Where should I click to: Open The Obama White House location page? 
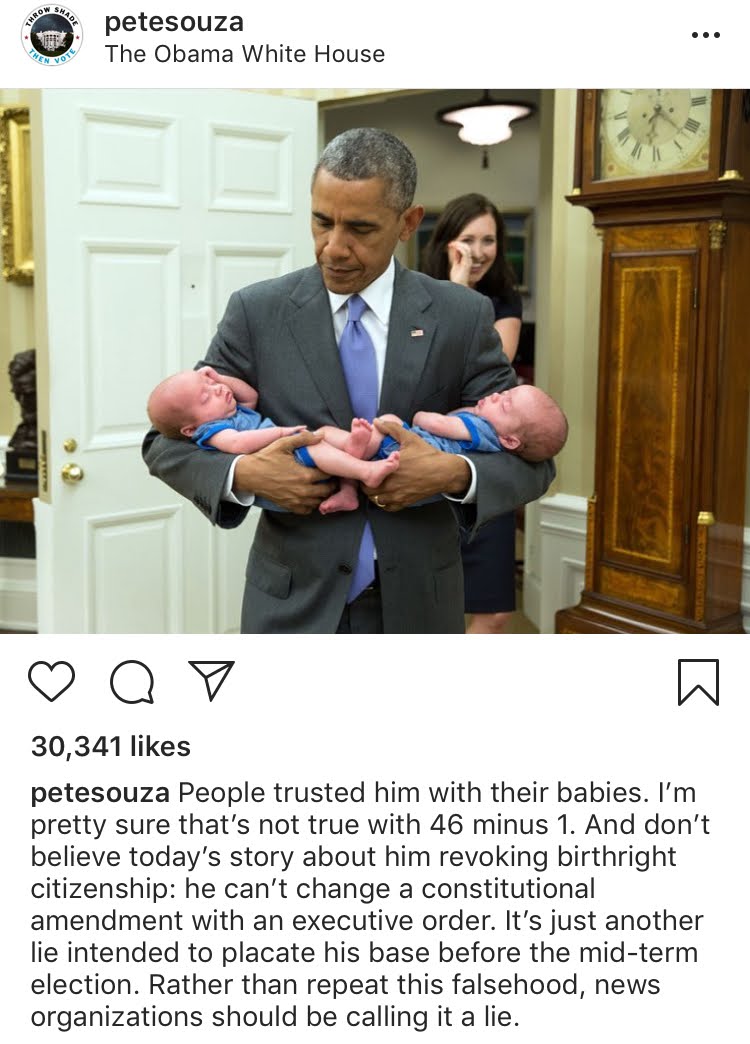click(x=245, y=54)
